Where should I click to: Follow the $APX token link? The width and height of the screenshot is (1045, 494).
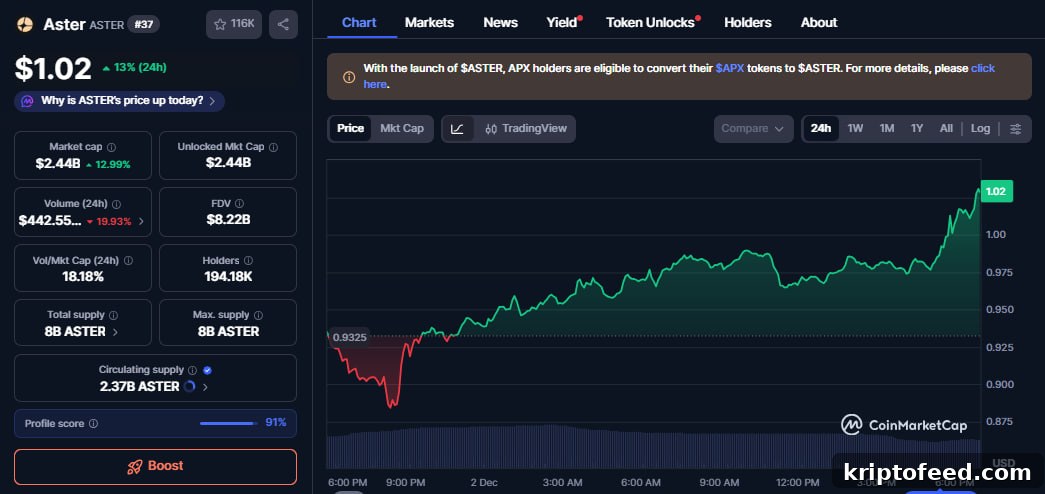(x=729, y=69)
